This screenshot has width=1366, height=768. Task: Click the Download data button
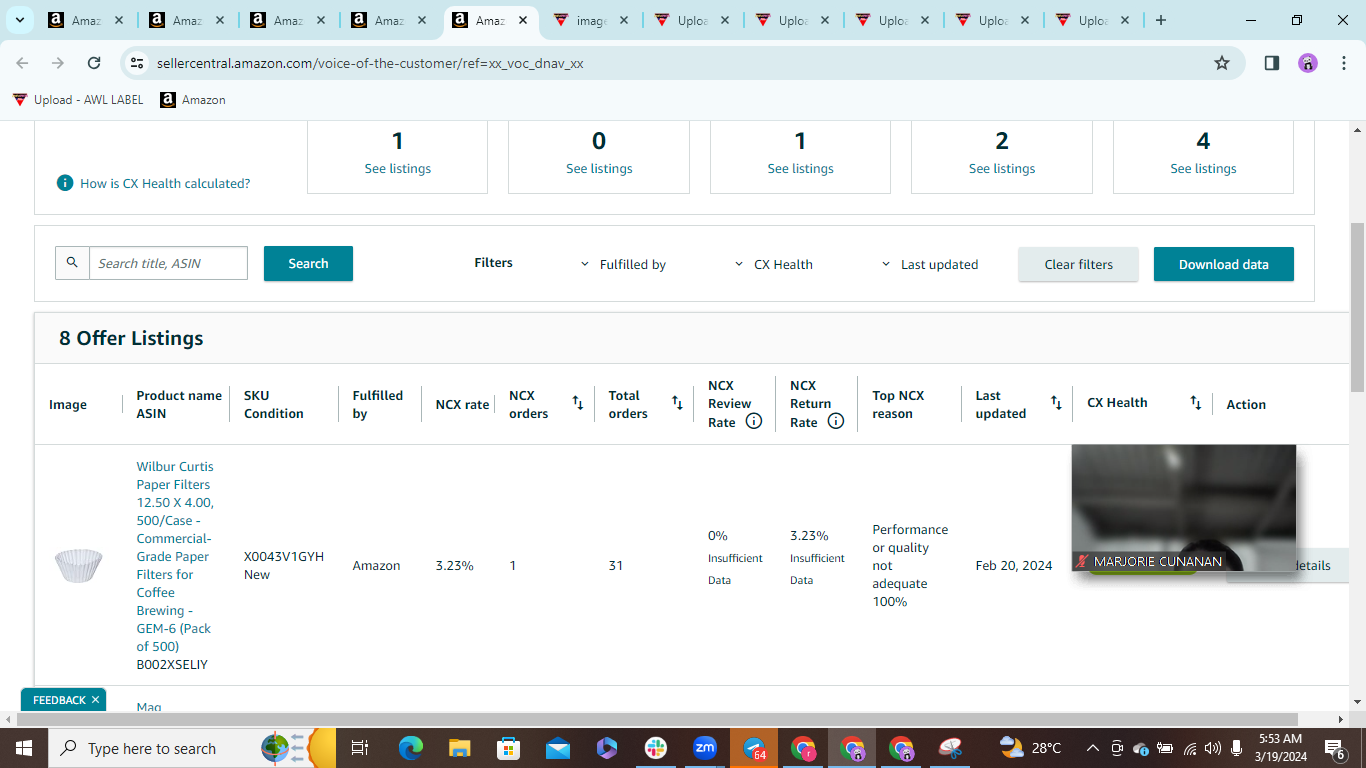point(1224,264)
